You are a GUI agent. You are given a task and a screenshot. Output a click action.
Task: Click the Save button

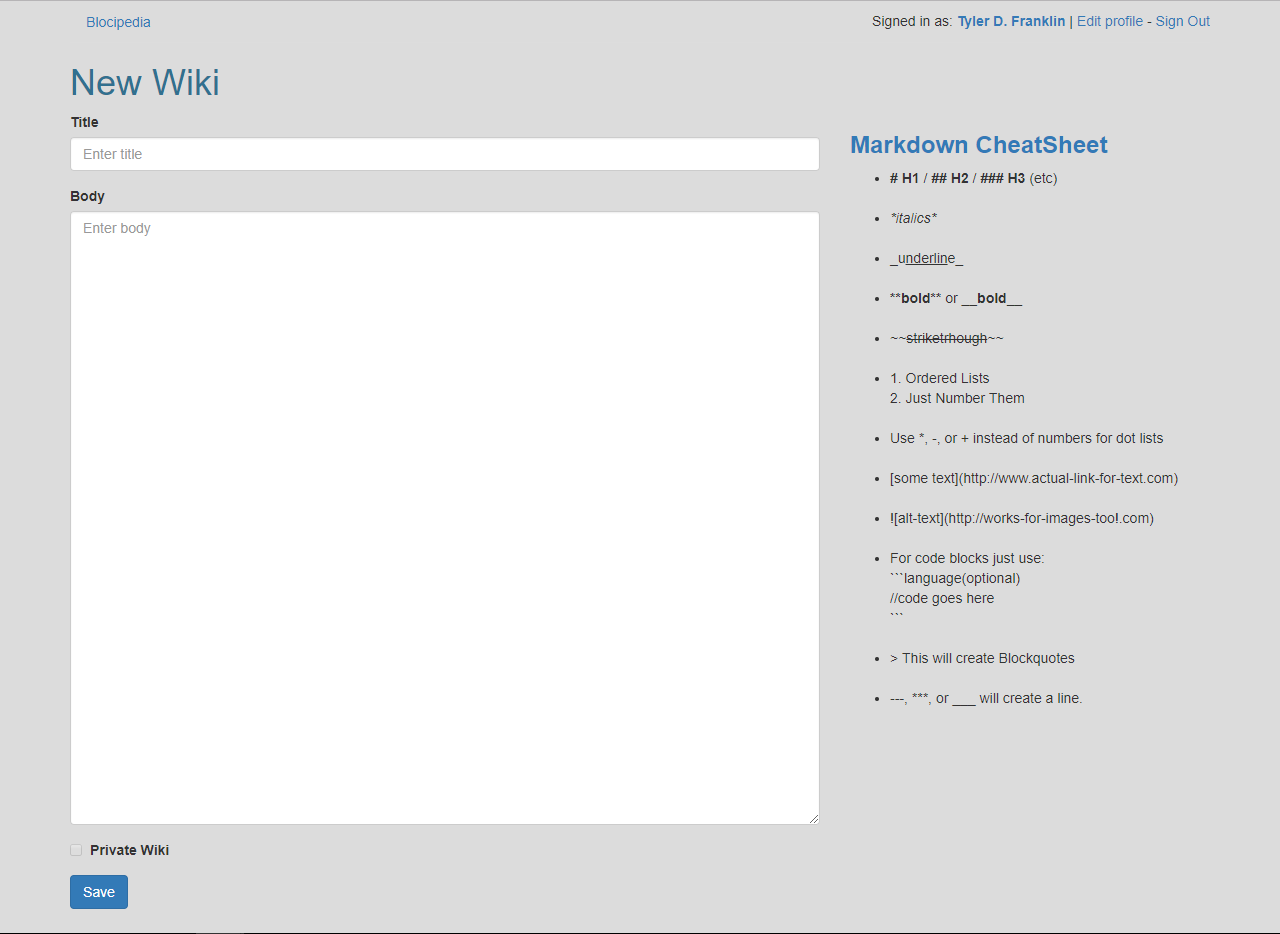(99, 892)
